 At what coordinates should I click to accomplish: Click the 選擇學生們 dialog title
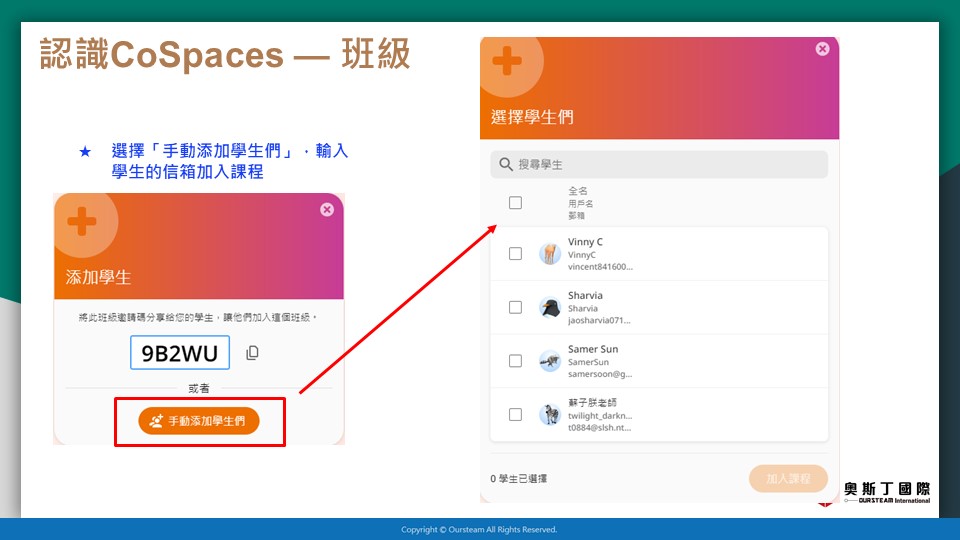[x=532, y=117]
